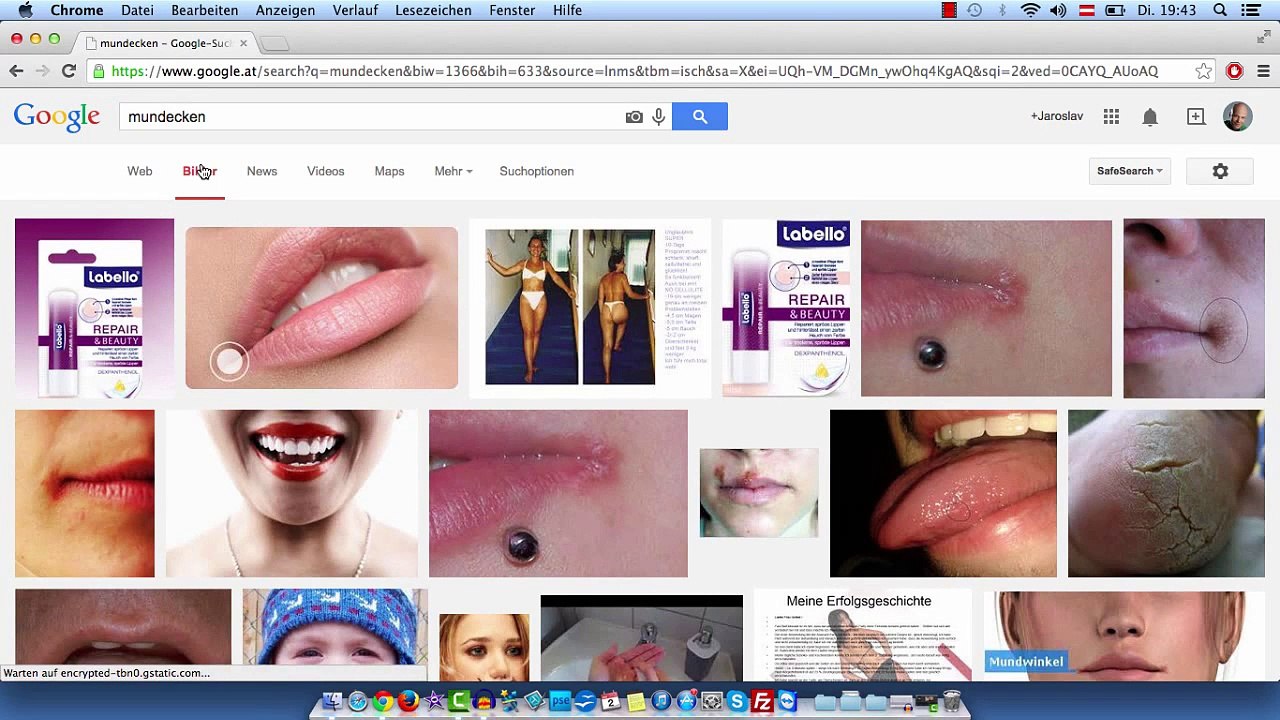Select the URL in the address bar
Image resolution: width=1280 pixels, height=720 pixels.
coord(634,71)
